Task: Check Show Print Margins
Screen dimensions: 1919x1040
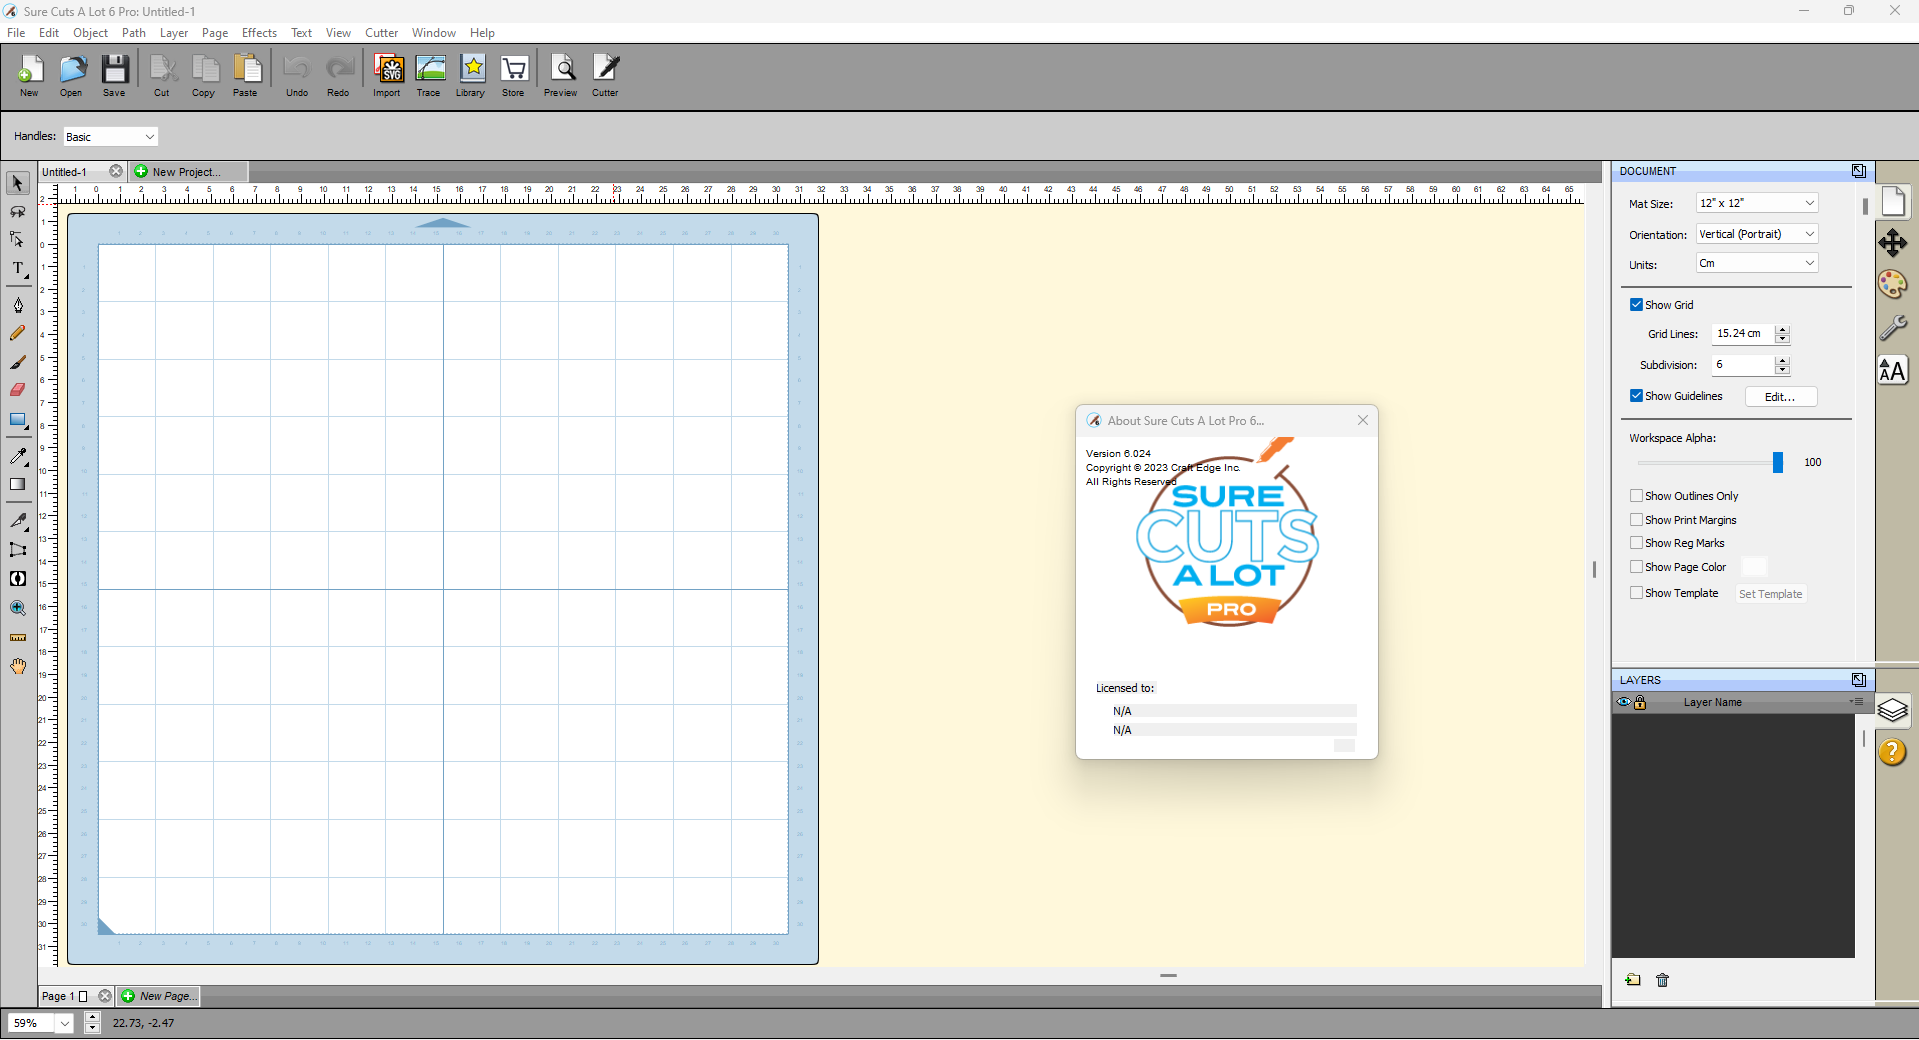Action: [x=1636, y=520]
